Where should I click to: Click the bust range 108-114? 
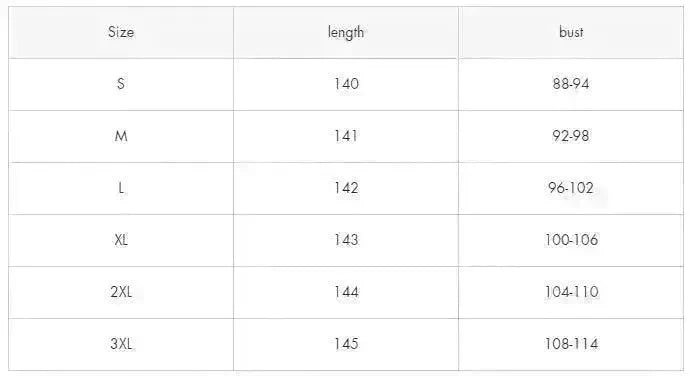[571, 344]
